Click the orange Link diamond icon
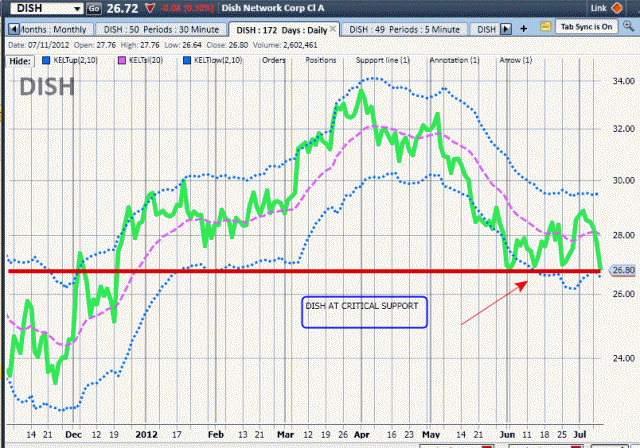Screen dimensions: 640x448 click(617, 8)
